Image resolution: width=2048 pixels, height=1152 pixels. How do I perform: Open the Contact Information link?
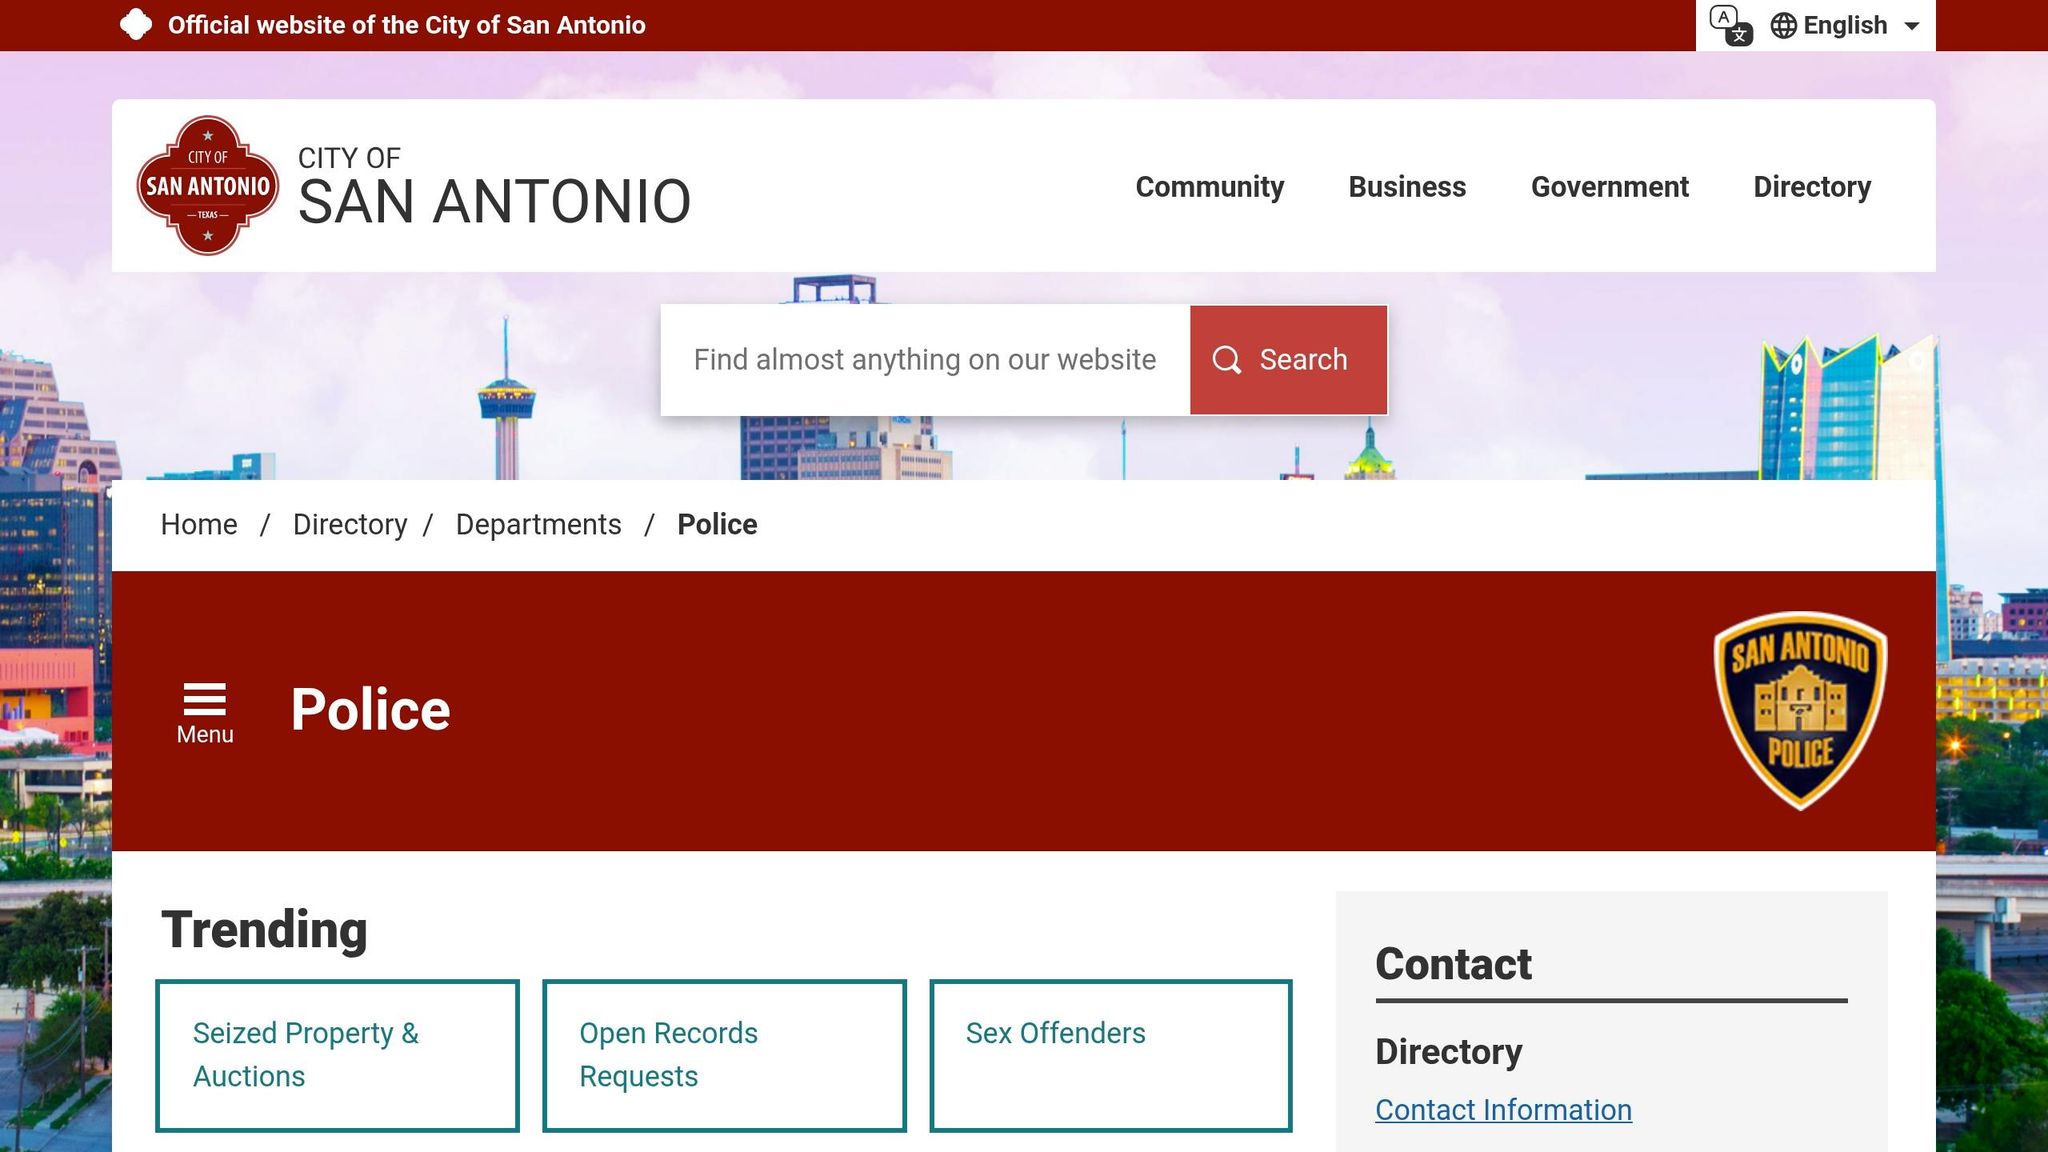tap(1503, 1110)
